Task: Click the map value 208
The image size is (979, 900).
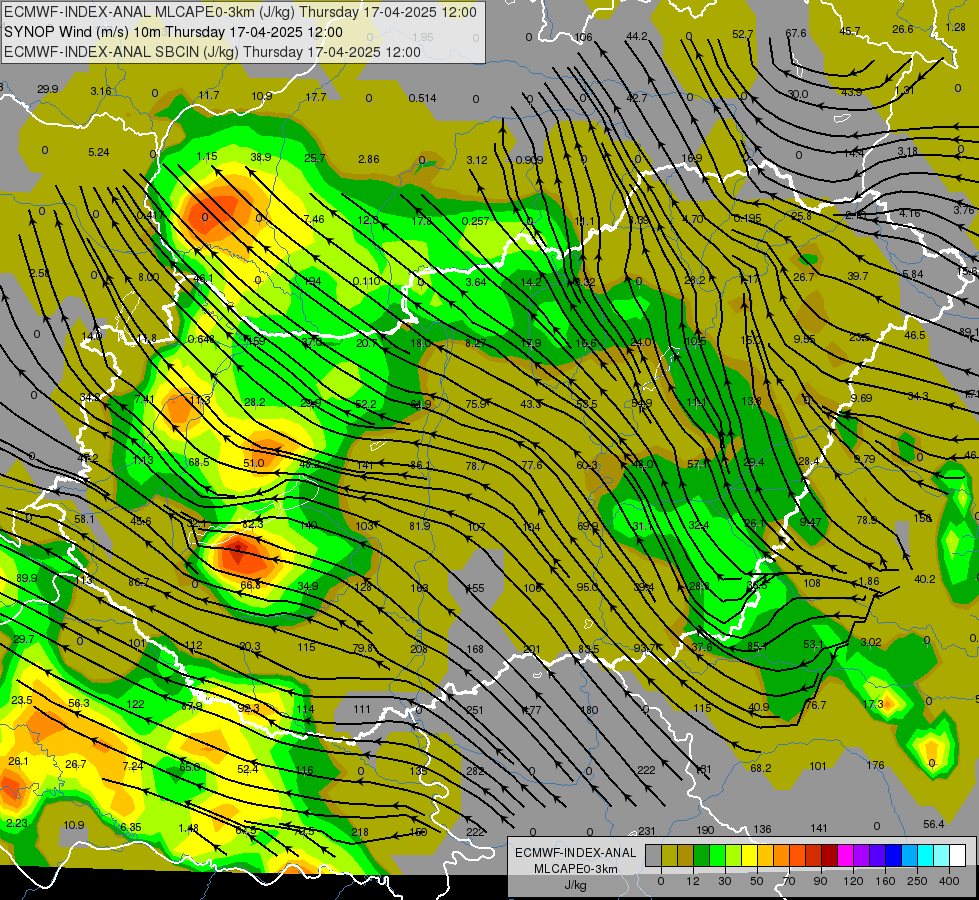Action: [419, 649]
